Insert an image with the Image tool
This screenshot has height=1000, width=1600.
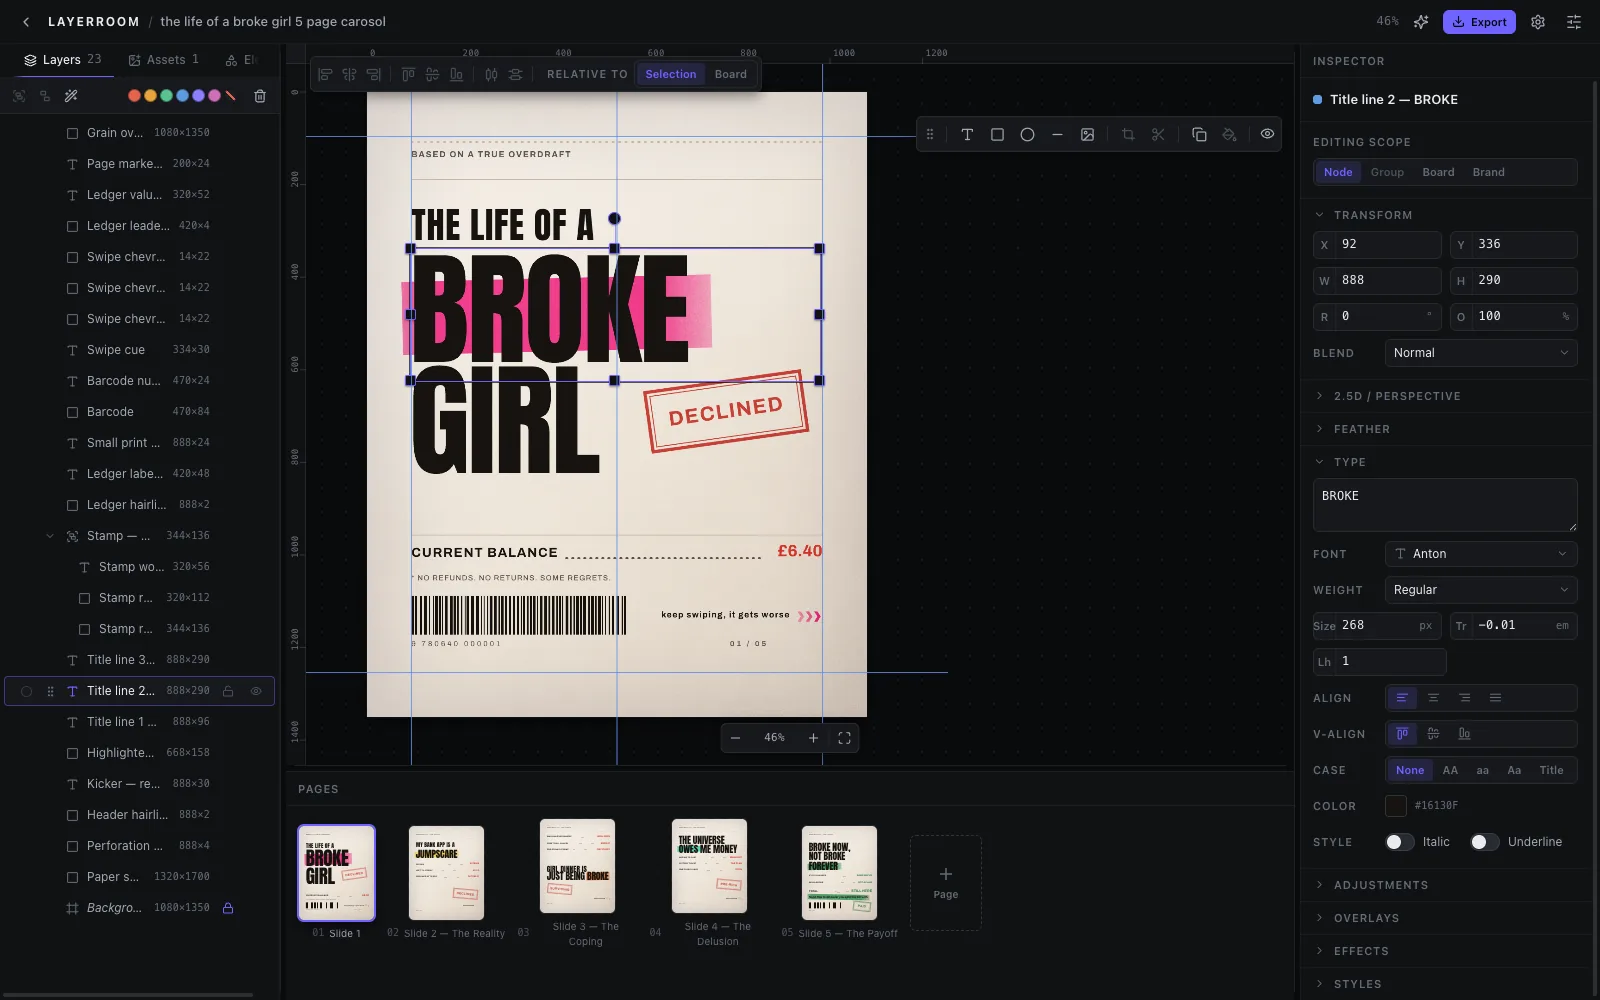[x=1087, y=135]
